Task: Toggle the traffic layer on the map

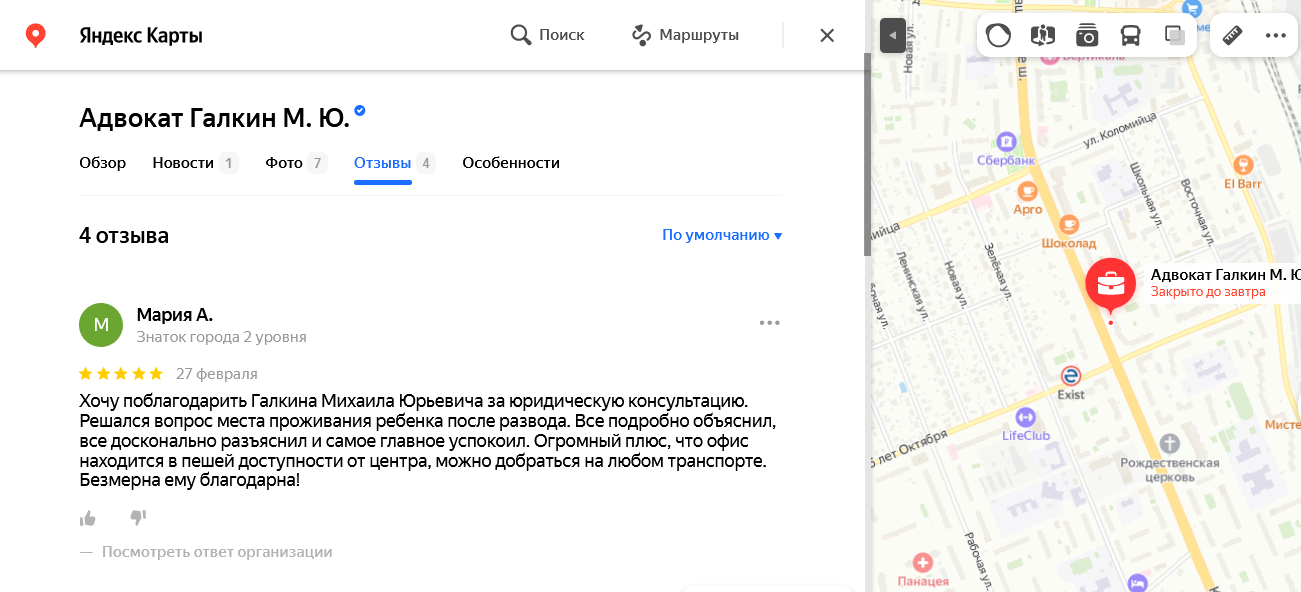Action: [x=998, y=36]
